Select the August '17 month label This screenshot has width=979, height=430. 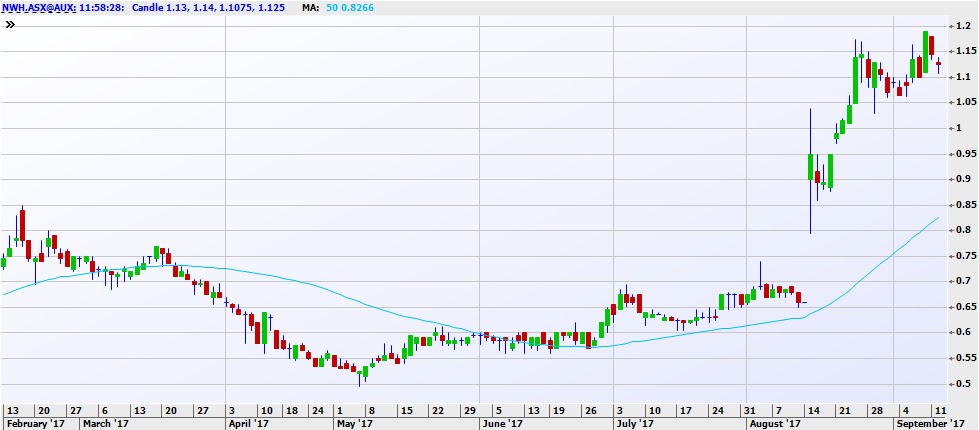coord(775,423)
